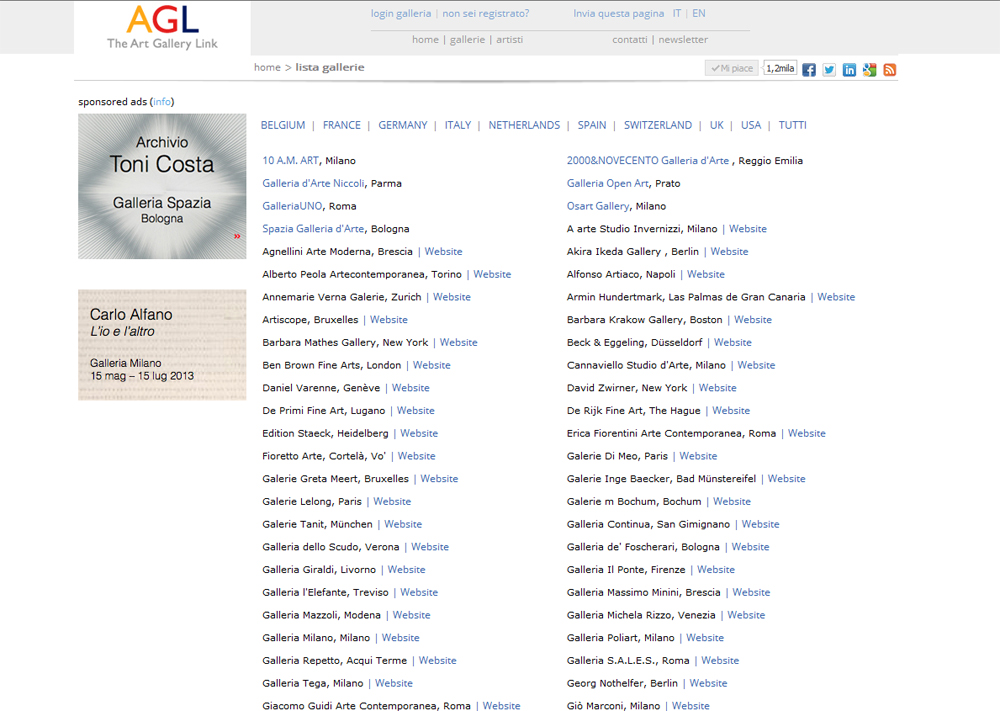Share page via Google icon
Viewport: 1000px width, 711px height.
coord(869,70)
